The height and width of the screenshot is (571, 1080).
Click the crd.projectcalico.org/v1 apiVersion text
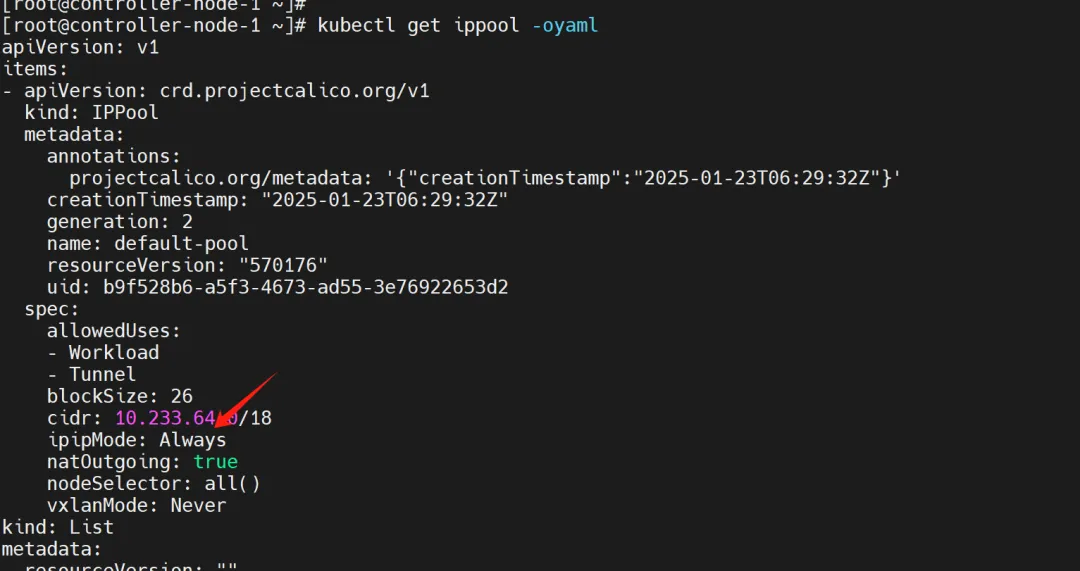click(x=294, y=91)
